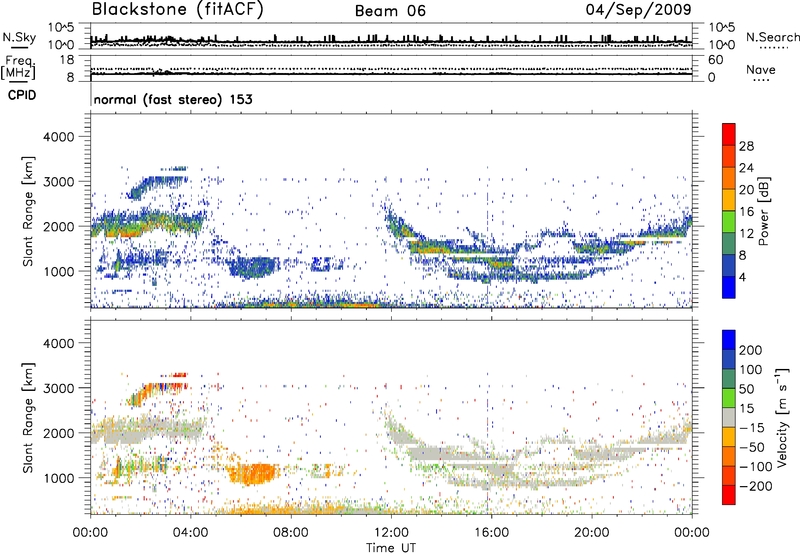This screenshot has width=800, height=554.
Task: Click the 200 label on Velocity color bar
Action: pos(751,350)
